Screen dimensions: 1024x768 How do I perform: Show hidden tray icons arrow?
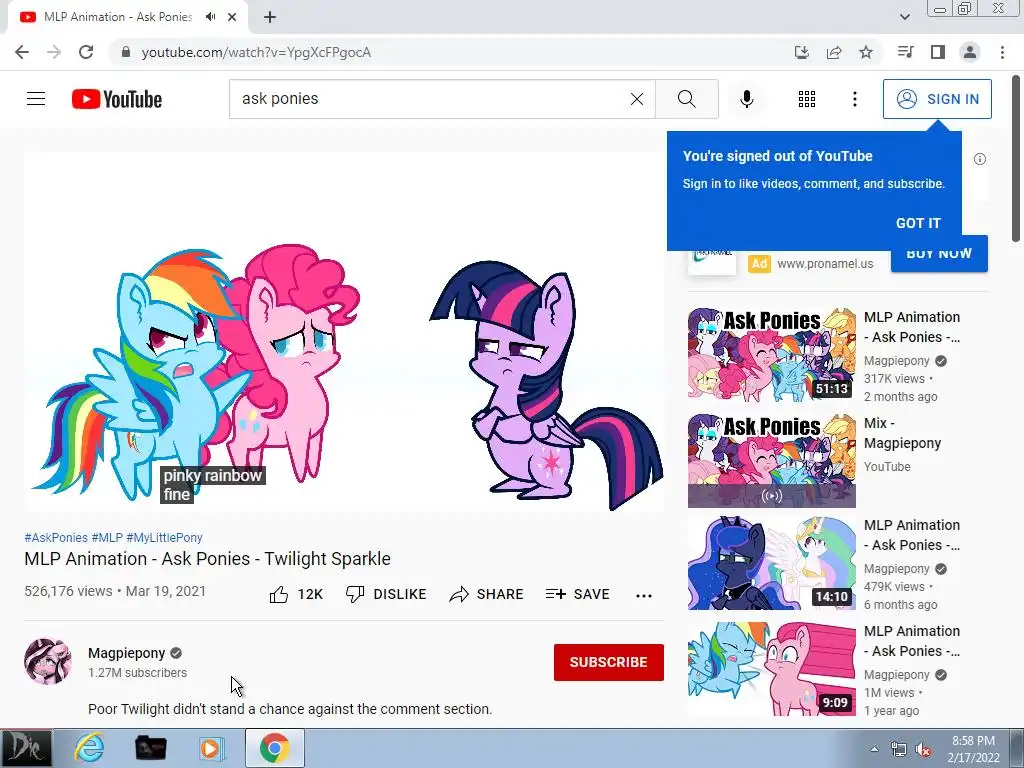(874, 749)
